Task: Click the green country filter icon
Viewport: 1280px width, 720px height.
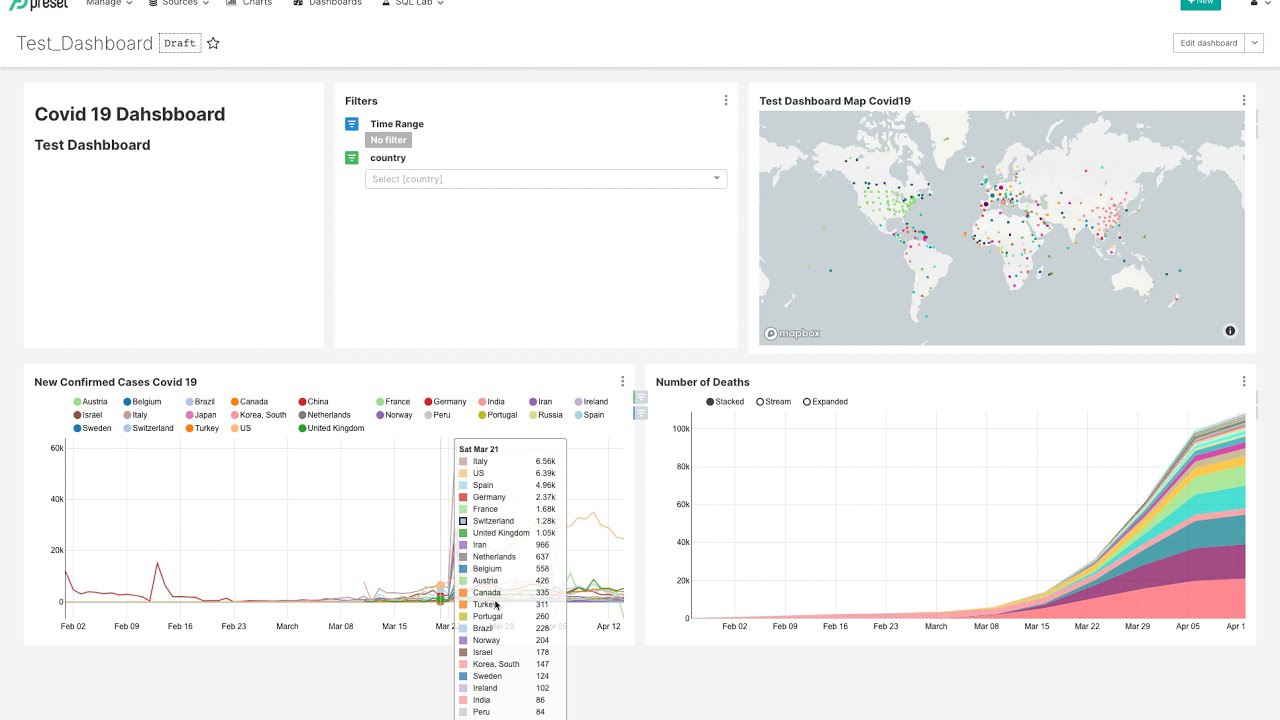Action: point(352,158)
